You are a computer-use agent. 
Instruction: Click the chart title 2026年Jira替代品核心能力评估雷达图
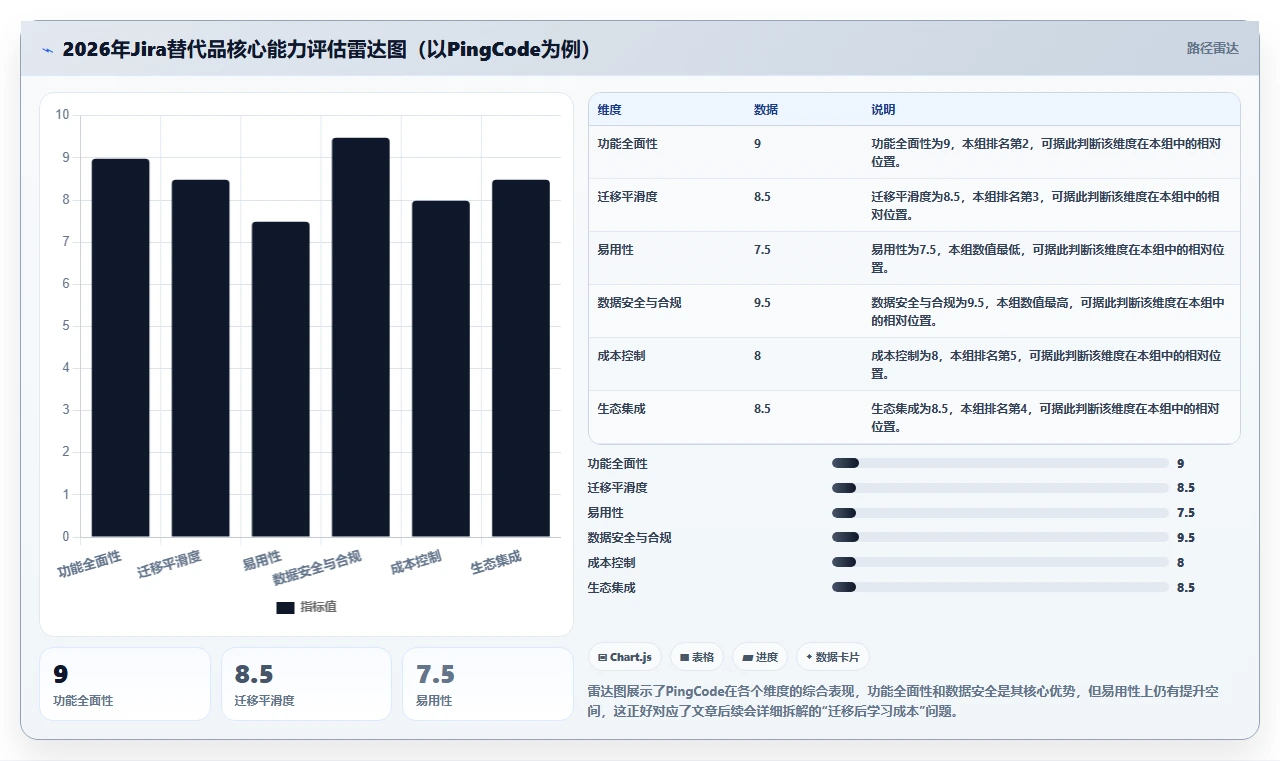328,49
